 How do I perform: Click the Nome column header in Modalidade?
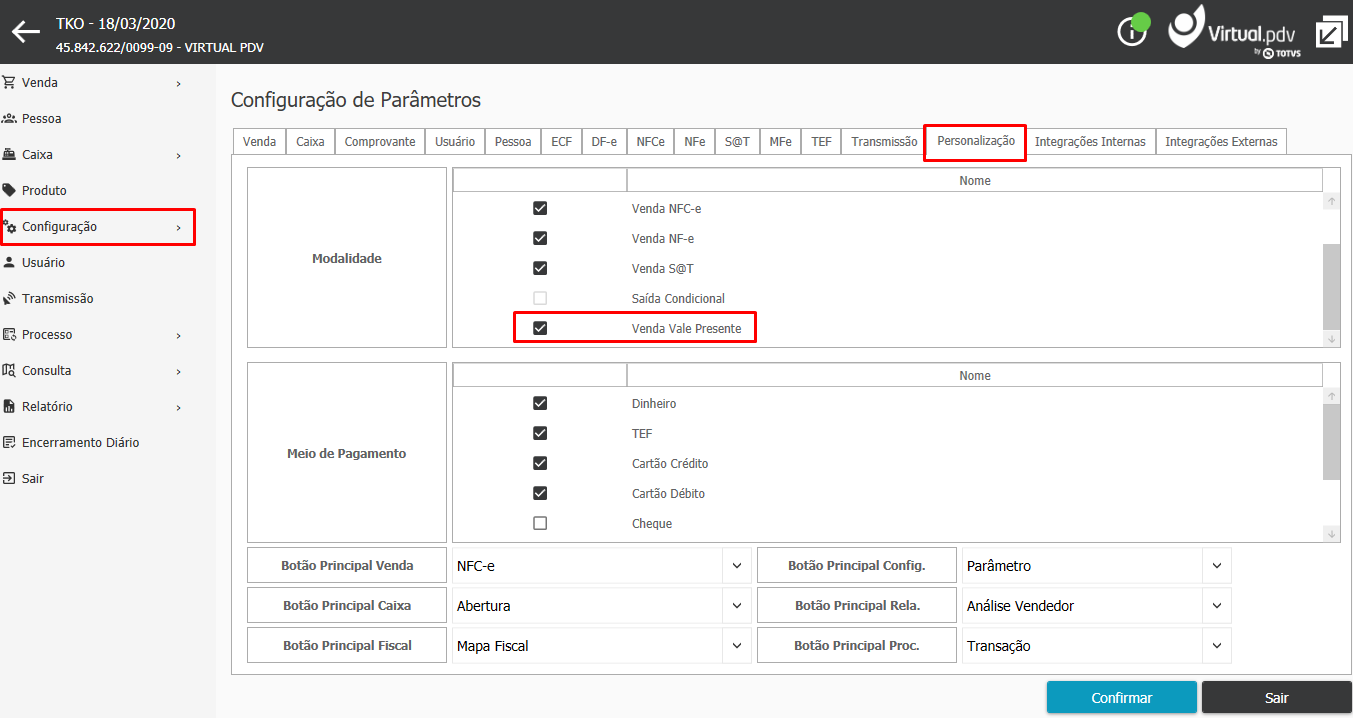[974, 181]
